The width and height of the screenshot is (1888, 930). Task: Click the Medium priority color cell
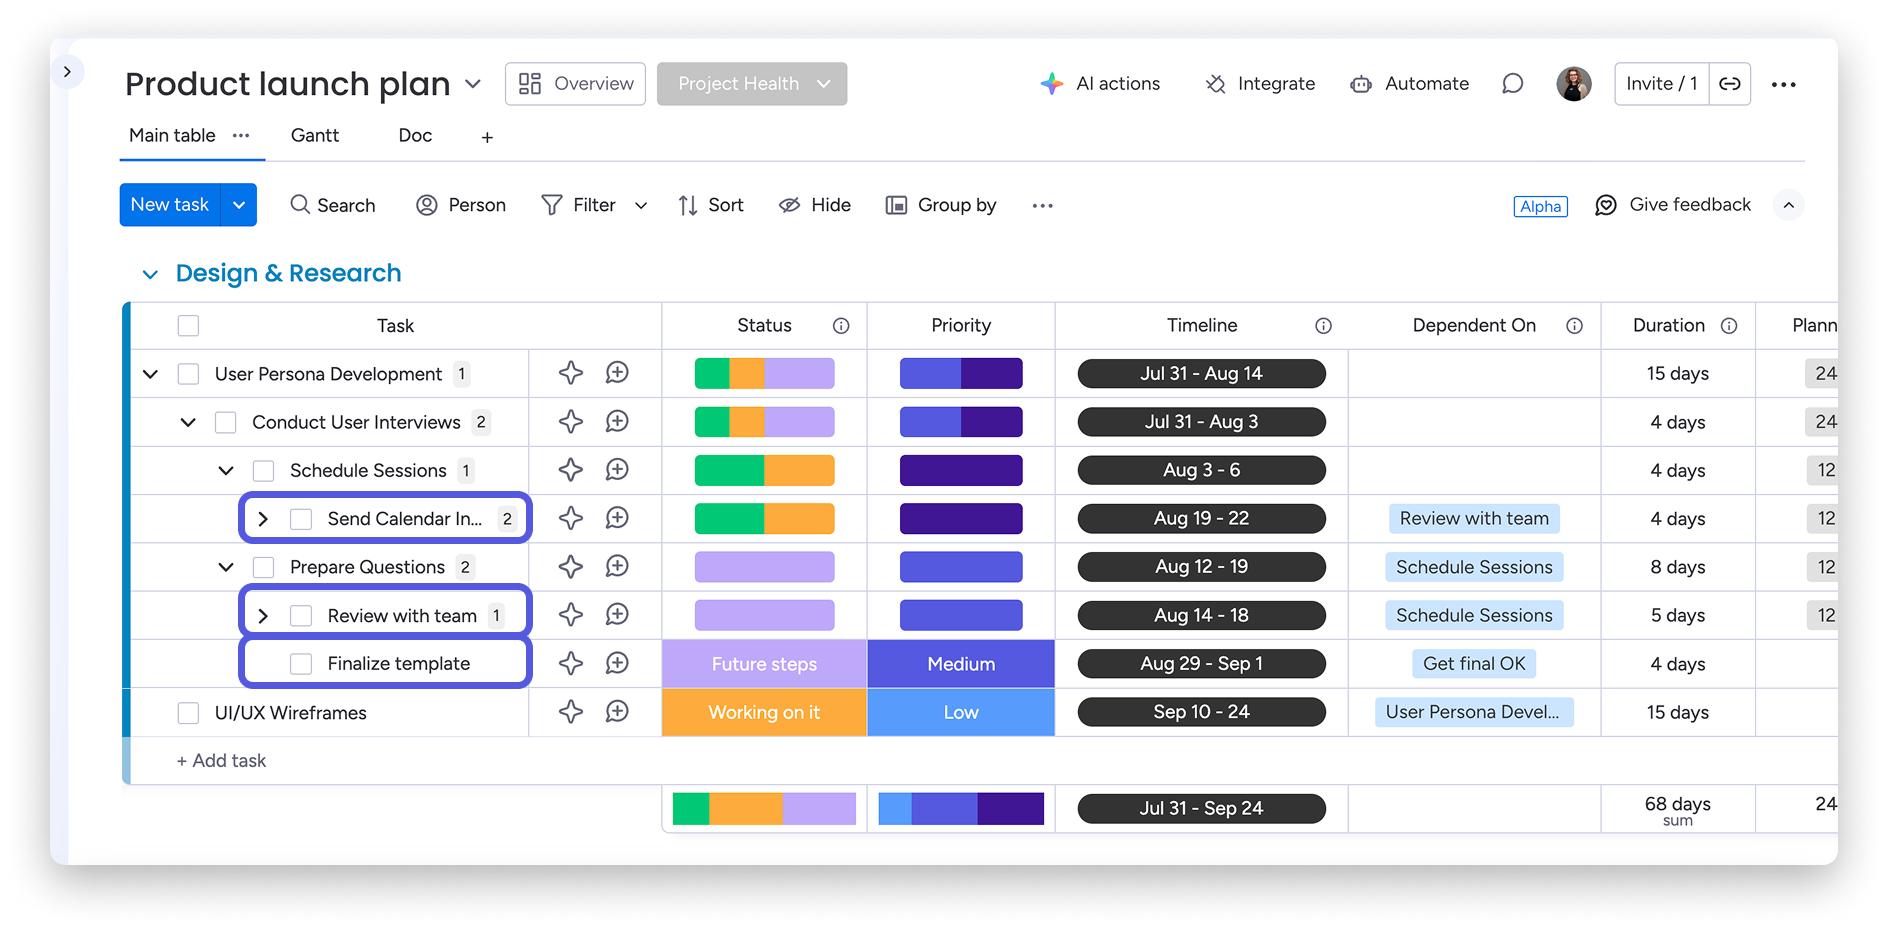click(x=960, y=664)
